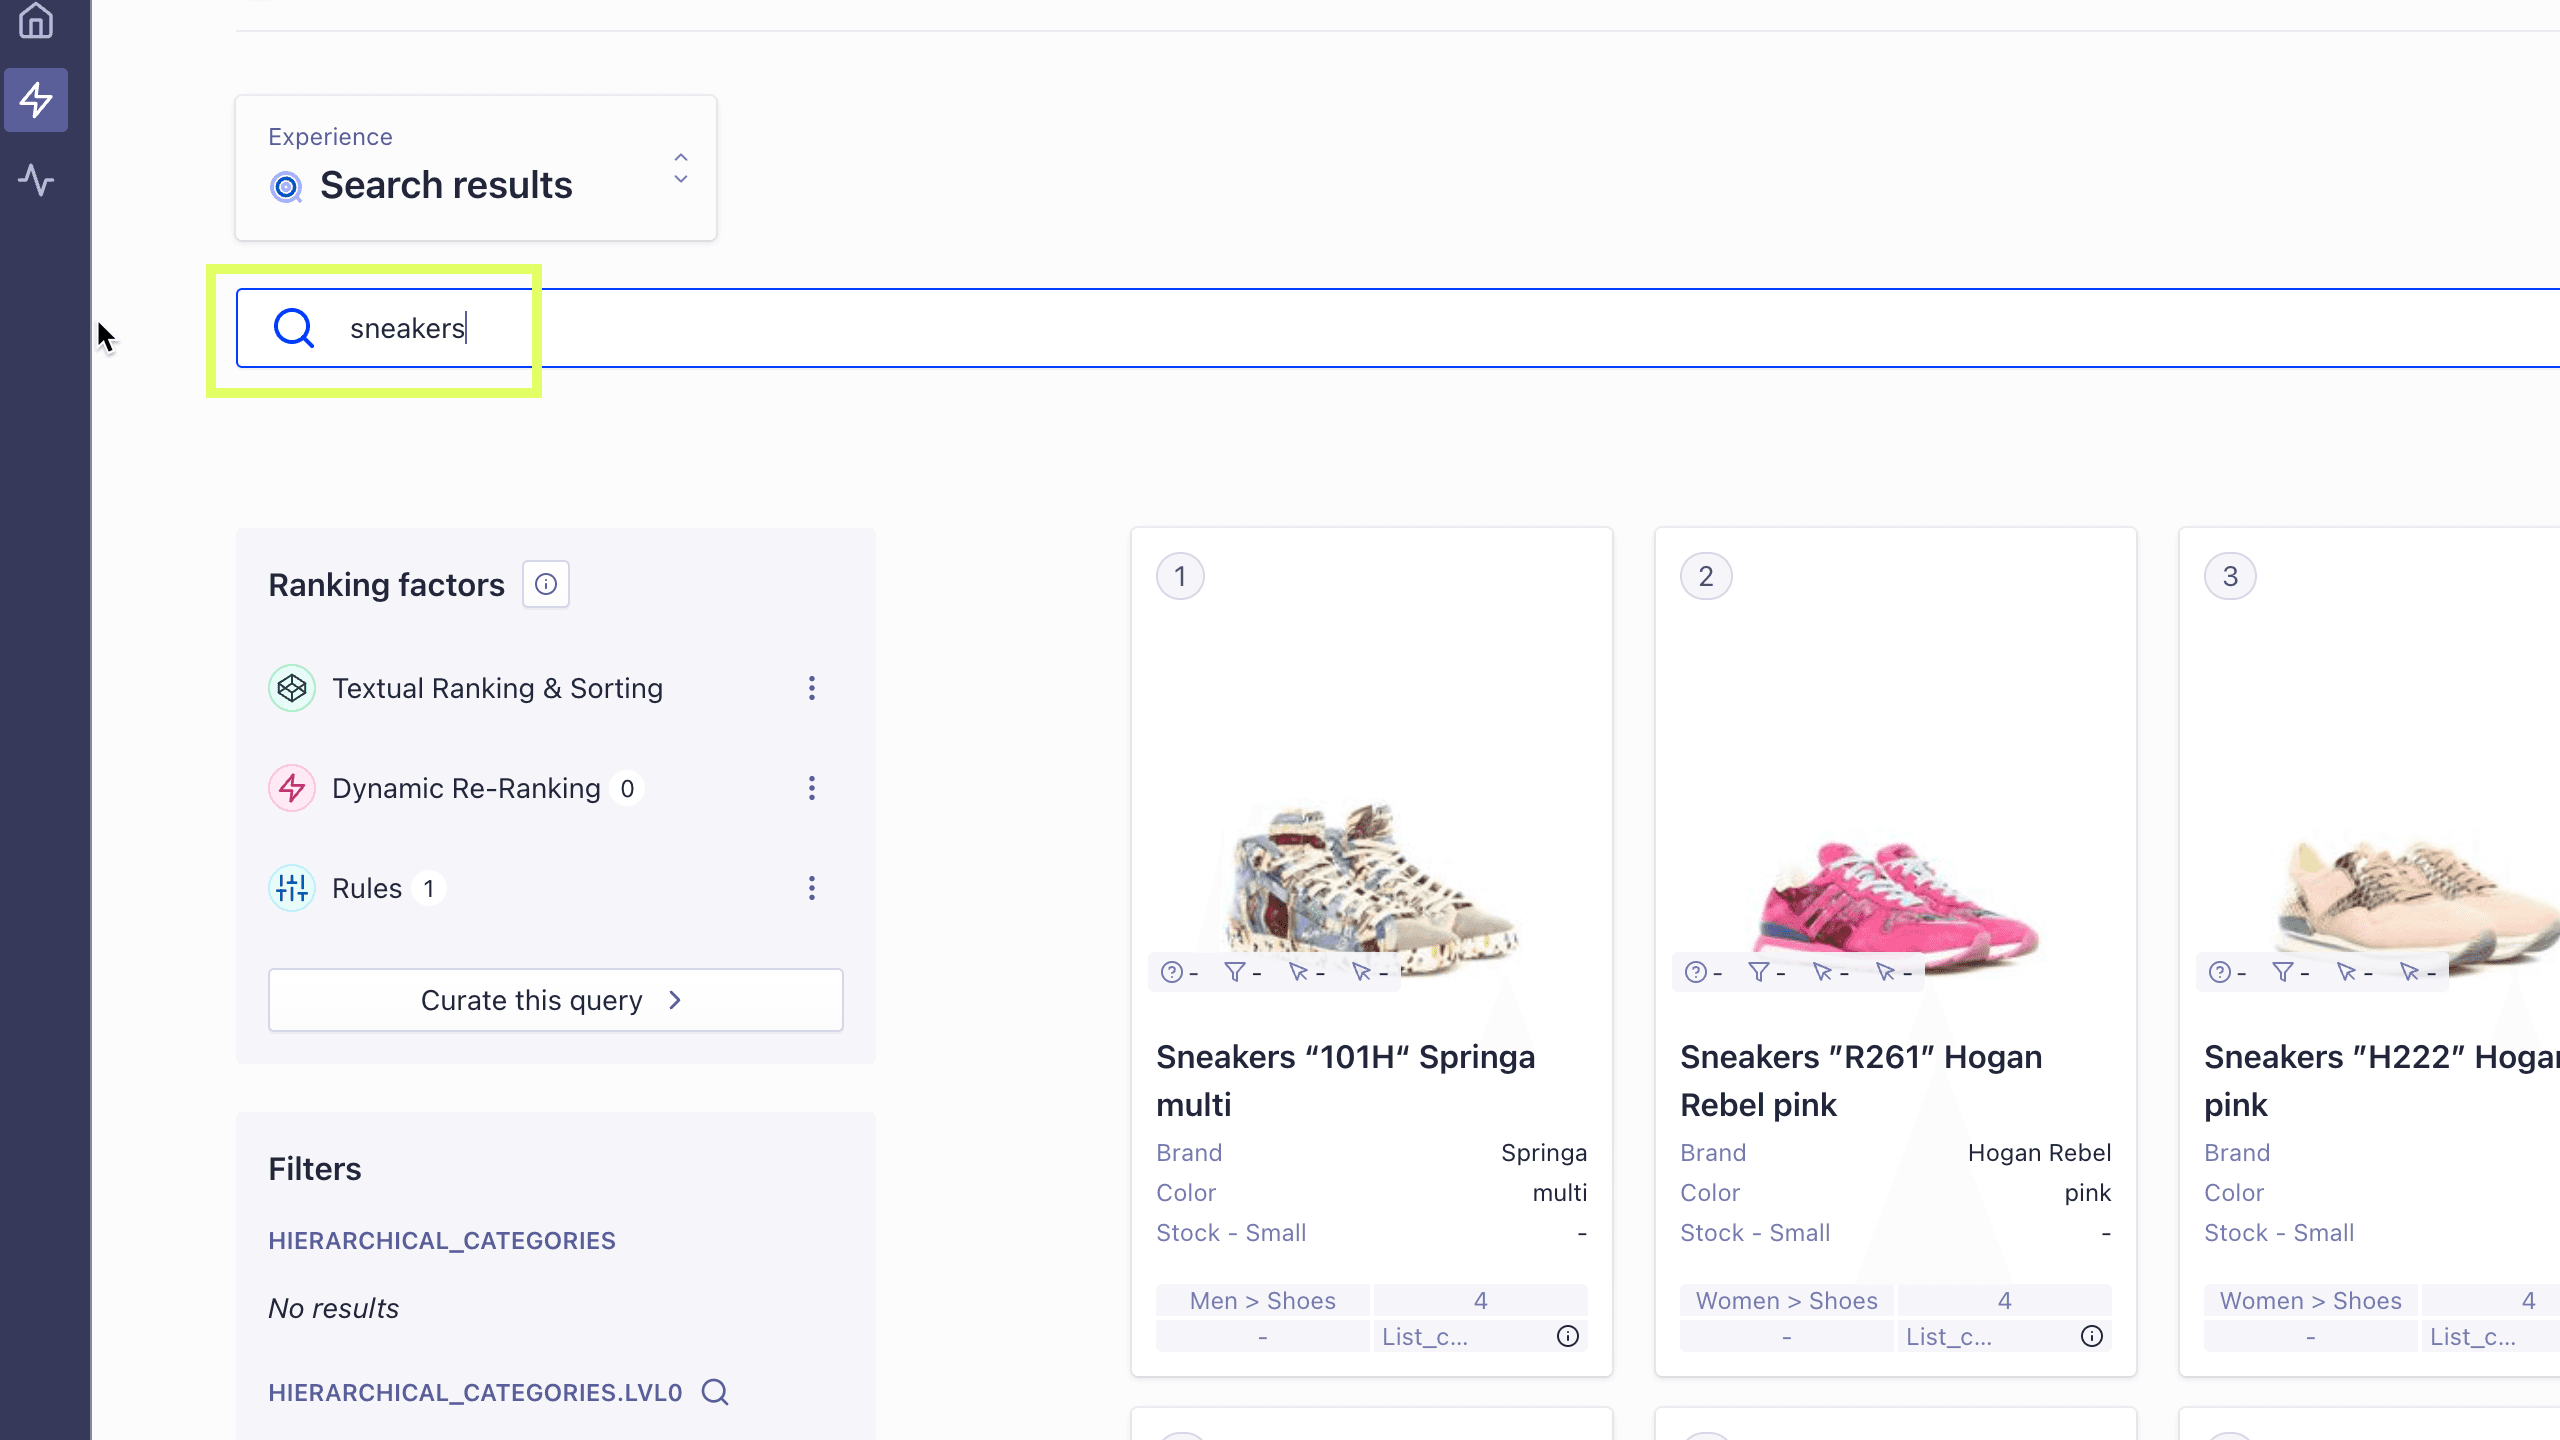The height and width of the screenshot is (1440, 2560).
Task: Click the Dynamic Re-Ranking bolt icon
Action: (292, 788)
